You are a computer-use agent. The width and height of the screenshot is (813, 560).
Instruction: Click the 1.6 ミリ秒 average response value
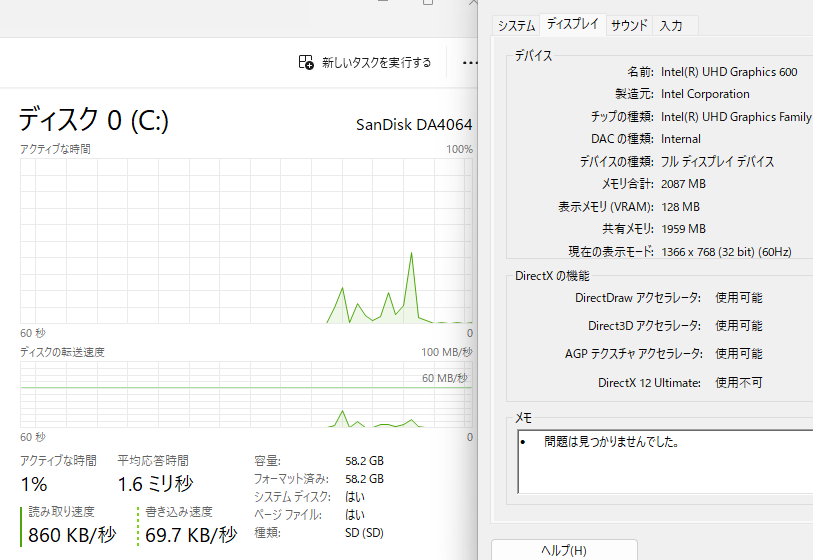(155, 484)
